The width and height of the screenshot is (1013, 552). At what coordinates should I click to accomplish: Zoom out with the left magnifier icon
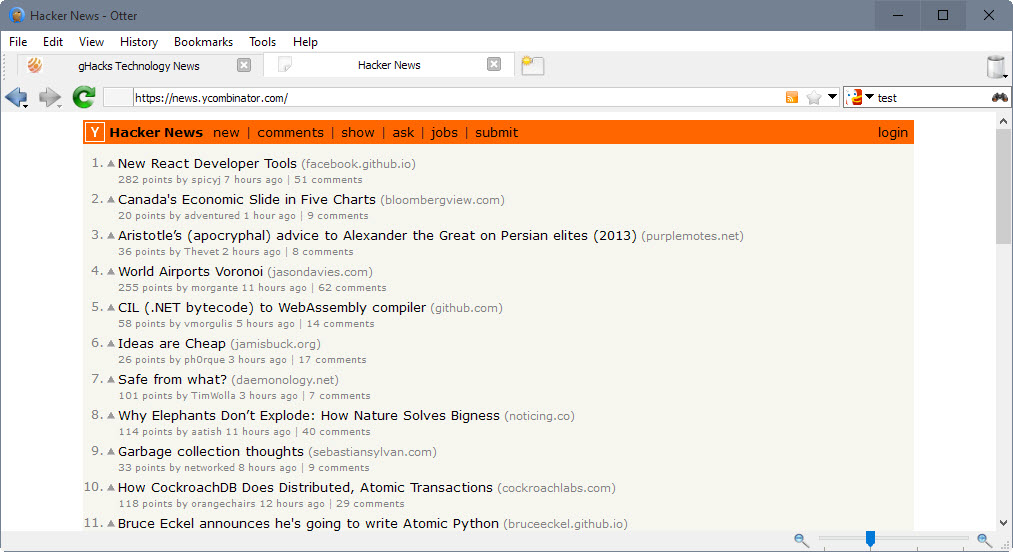(801, 540)
